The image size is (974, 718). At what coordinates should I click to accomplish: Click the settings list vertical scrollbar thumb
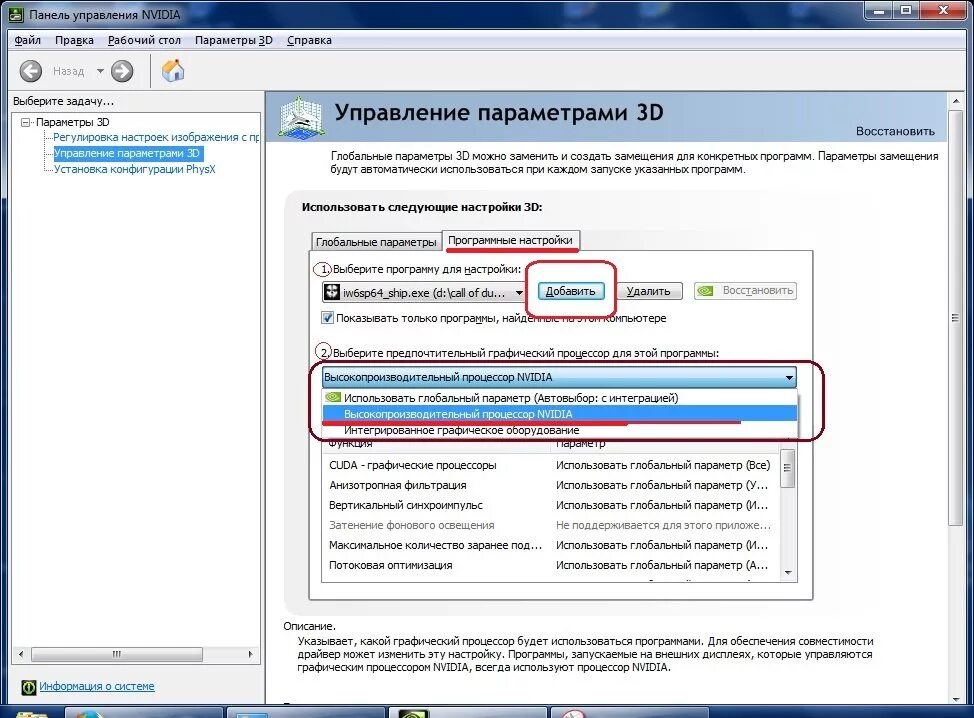click(x=788, y=470)
